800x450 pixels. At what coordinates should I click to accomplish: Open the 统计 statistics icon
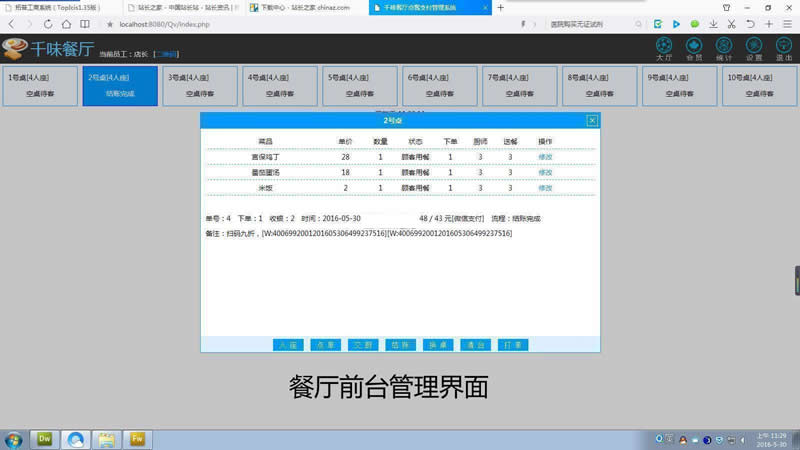coord(724,47)
